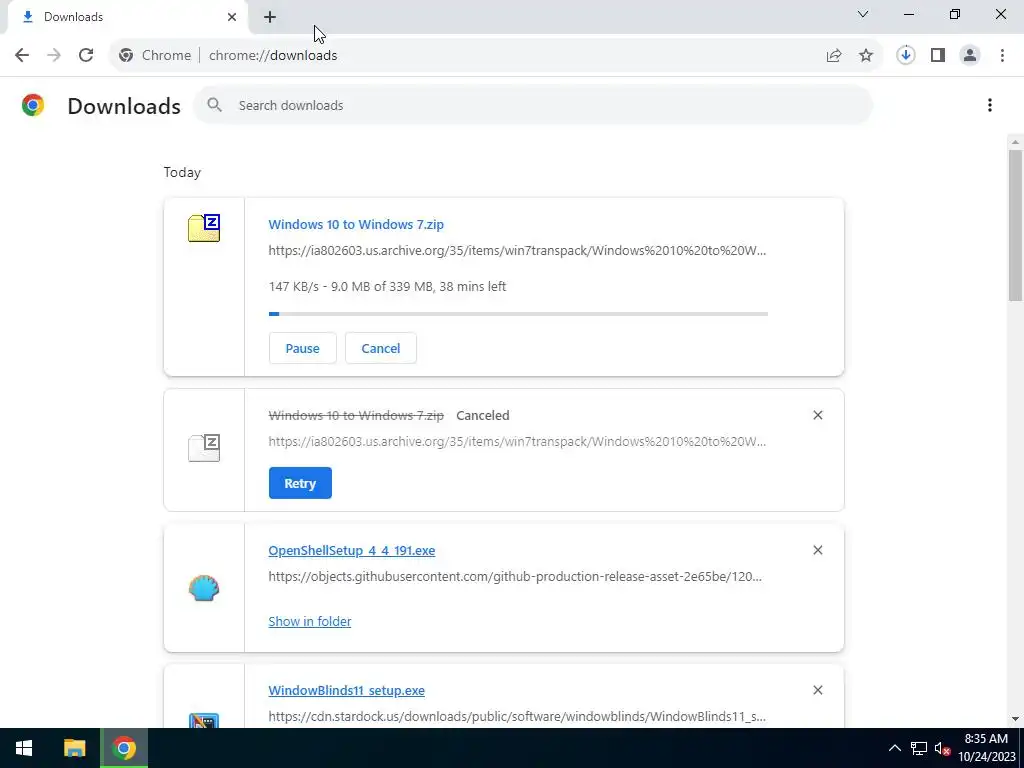This screenshot has height=768, width=1024.
Task: Open the Windows 10 to Windows 7.zip link
Action: (356, 224)
